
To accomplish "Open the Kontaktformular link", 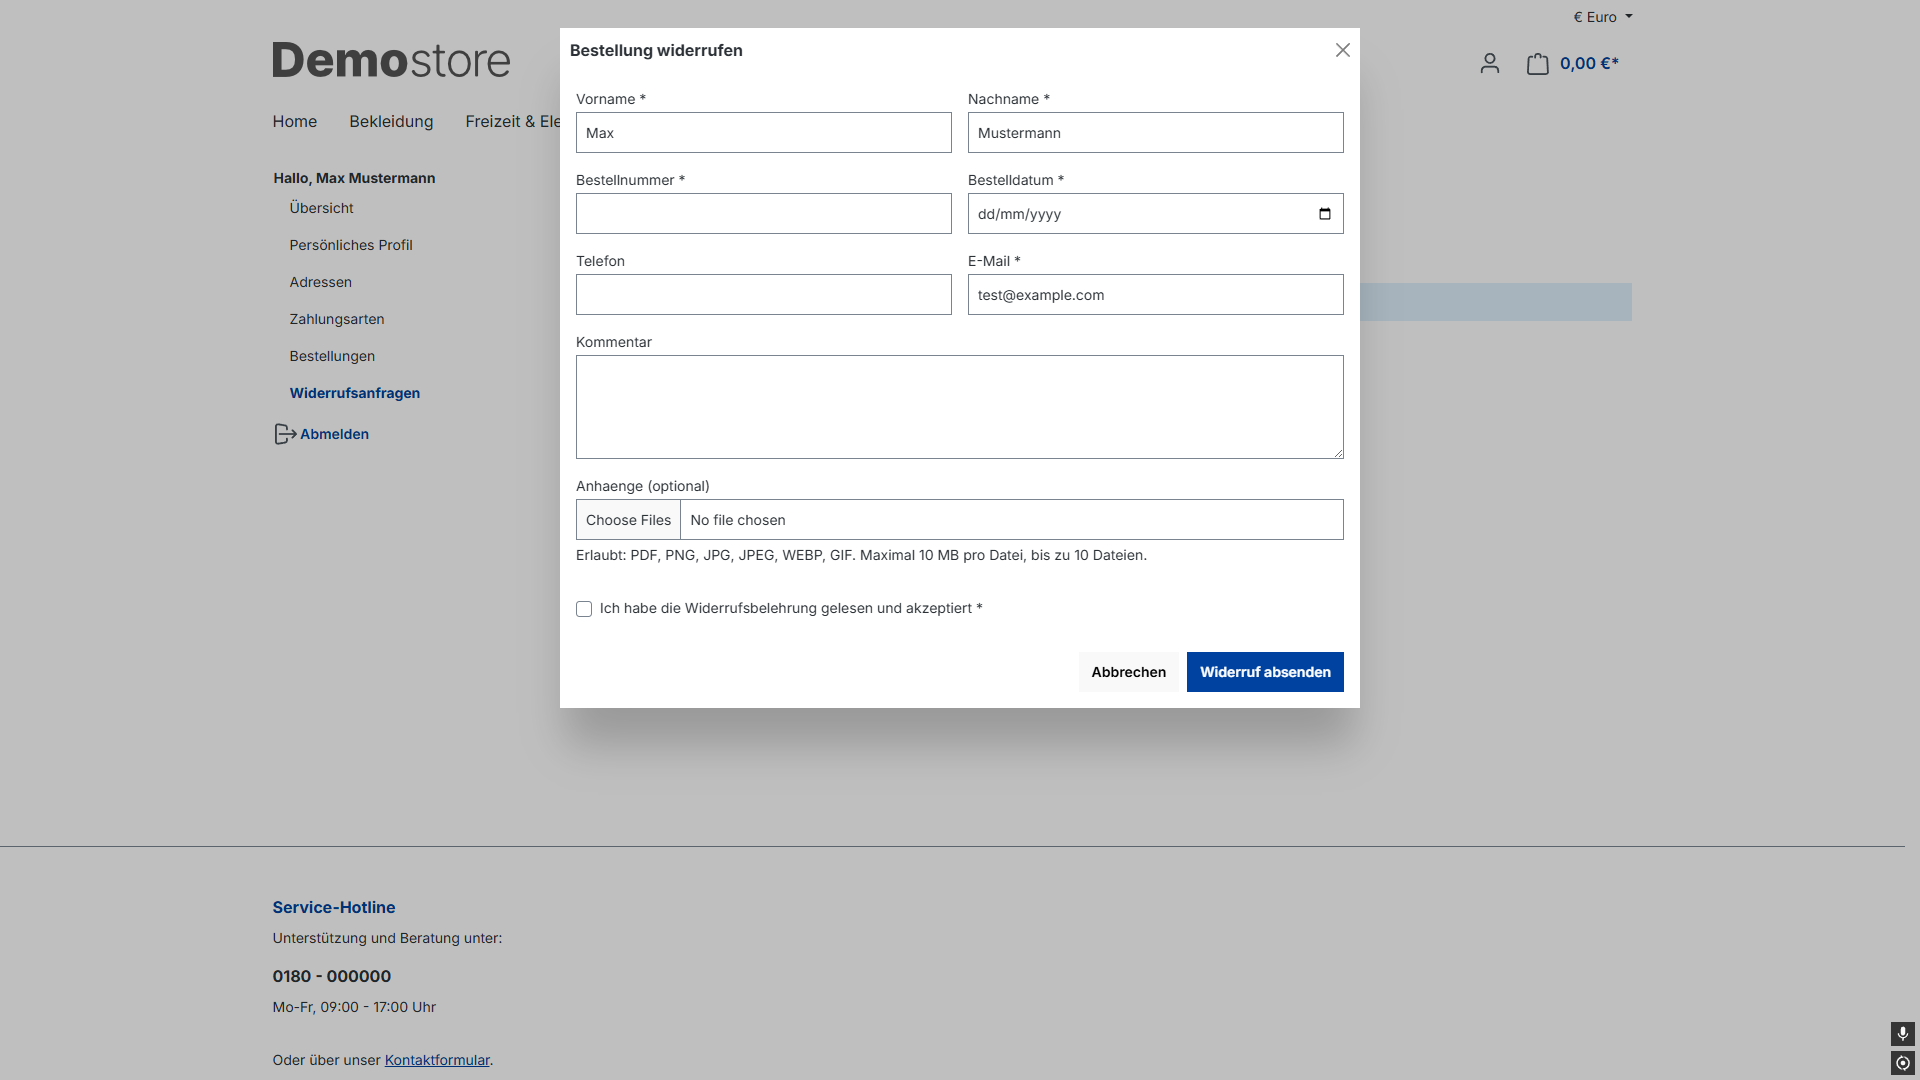I will point(437,1060).
